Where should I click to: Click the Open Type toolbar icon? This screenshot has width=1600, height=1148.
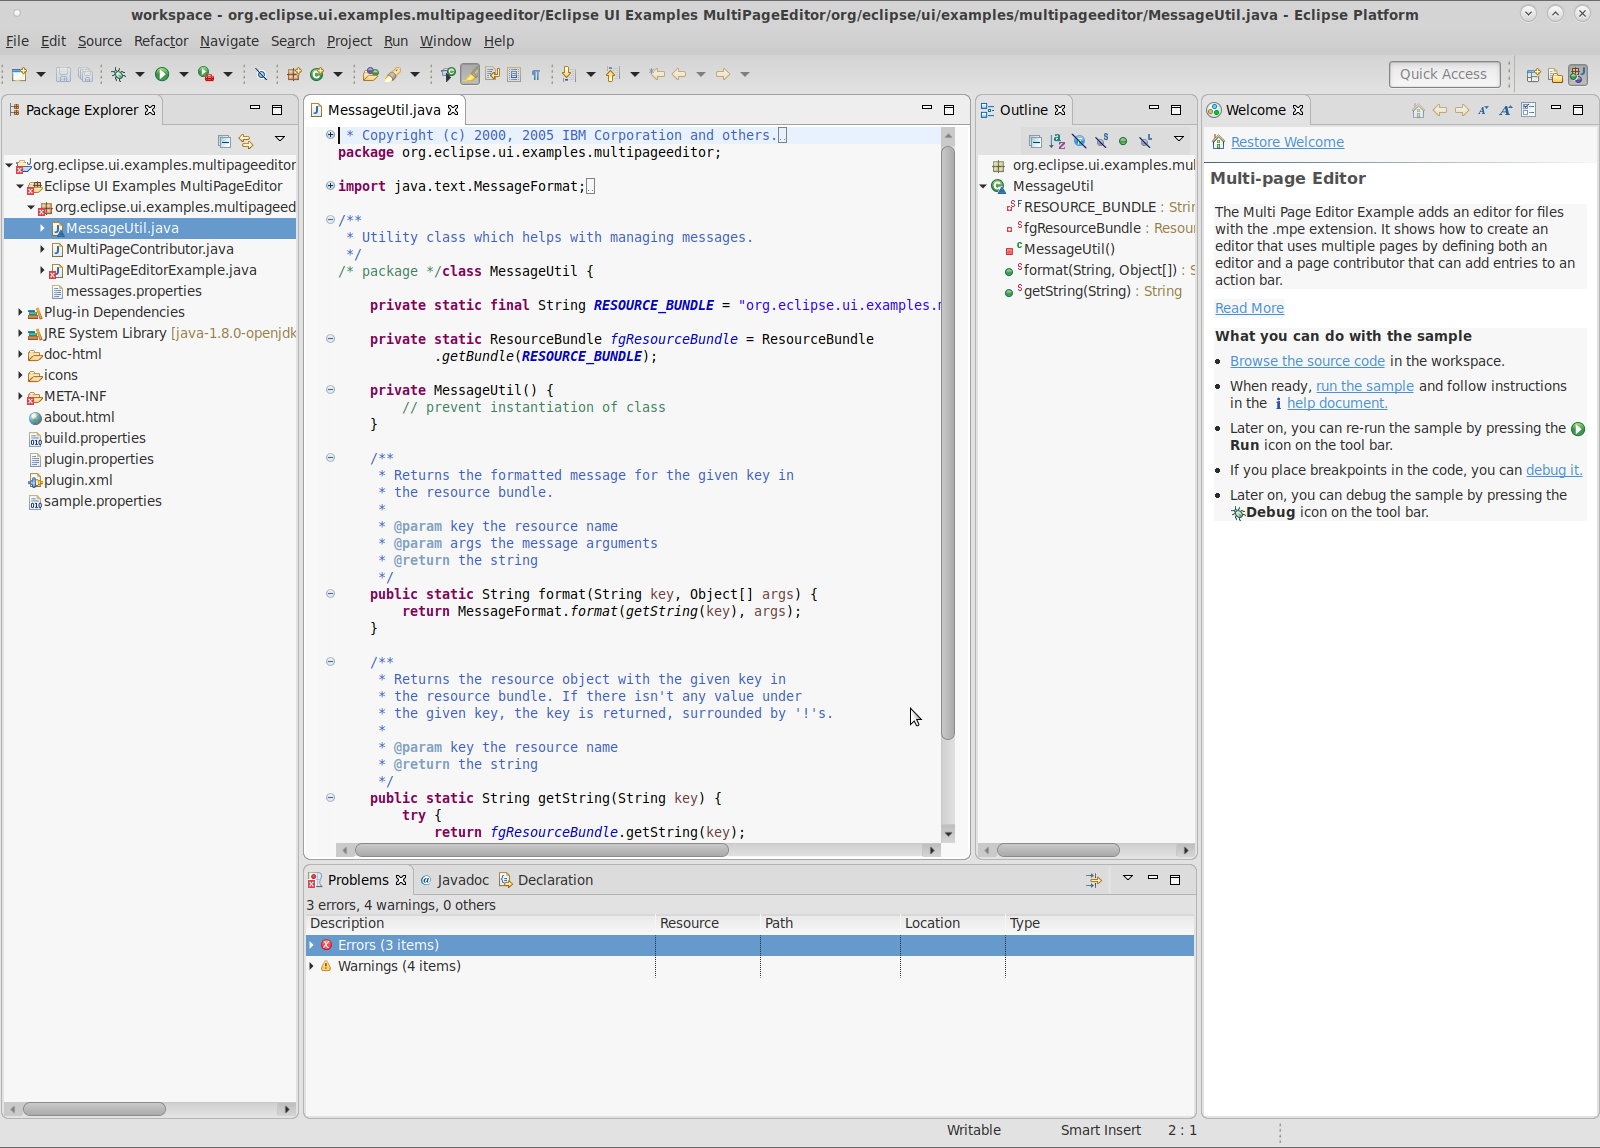click(x=370, y=74)
